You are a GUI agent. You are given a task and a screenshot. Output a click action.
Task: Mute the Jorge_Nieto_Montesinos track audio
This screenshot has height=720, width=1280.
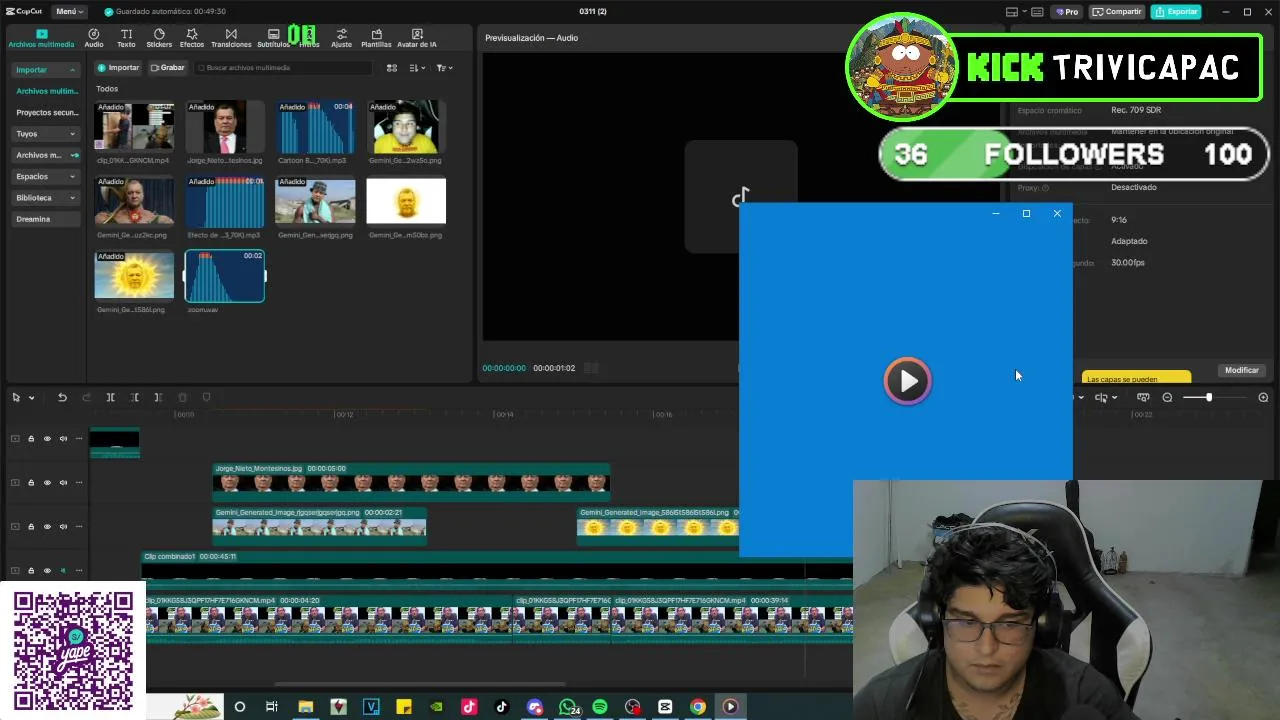pyautogui.click(x=63, y=482)
